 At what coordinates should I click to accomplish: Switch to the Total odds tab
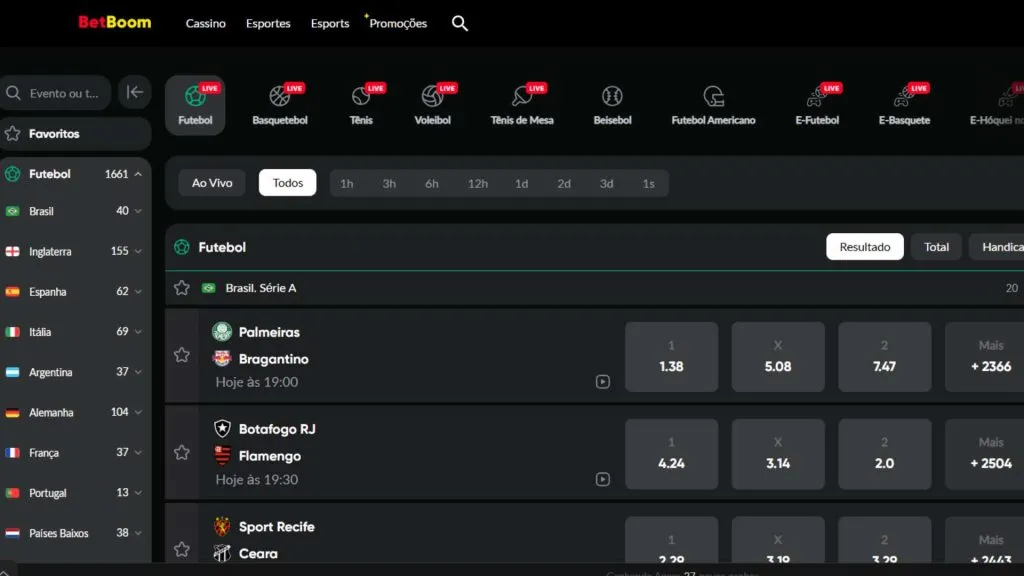click(936, 246)
